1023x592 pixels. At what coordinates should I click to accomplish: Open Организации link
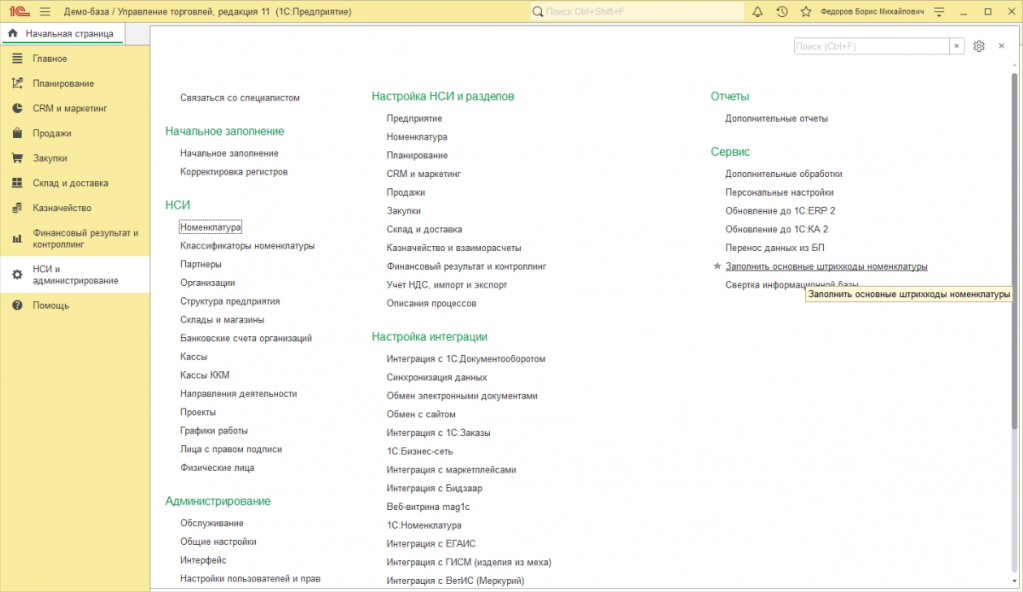207,283
